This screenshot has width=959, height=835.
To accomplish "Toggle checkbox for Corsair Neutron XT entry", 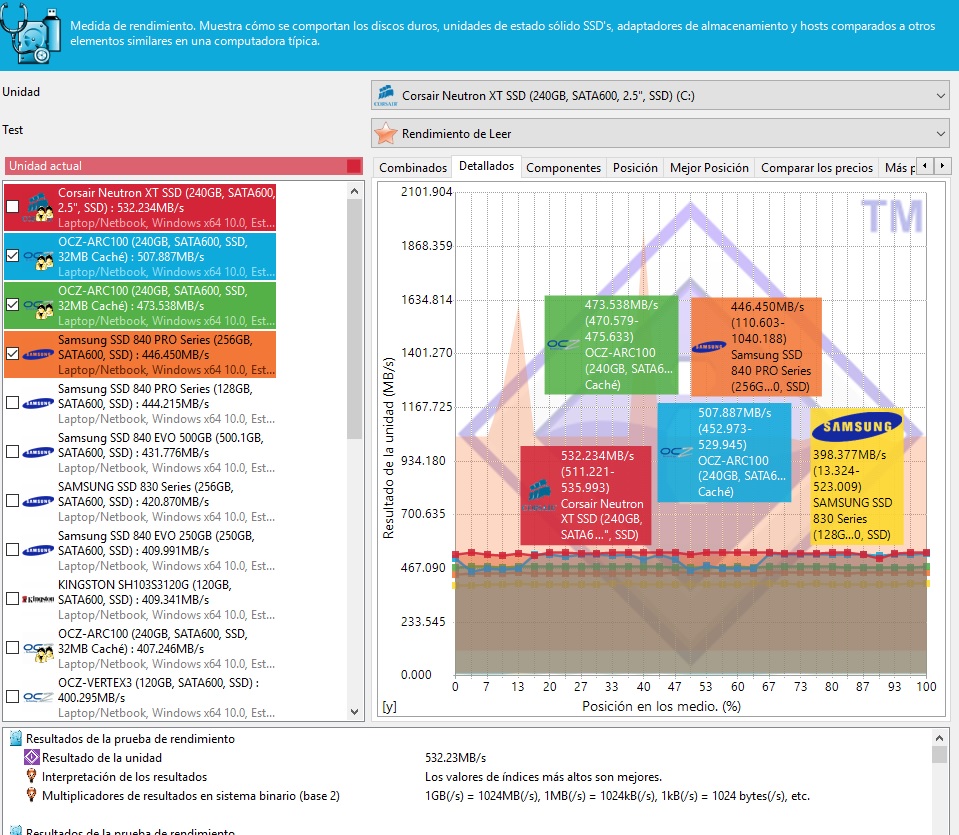I will 12,207.
